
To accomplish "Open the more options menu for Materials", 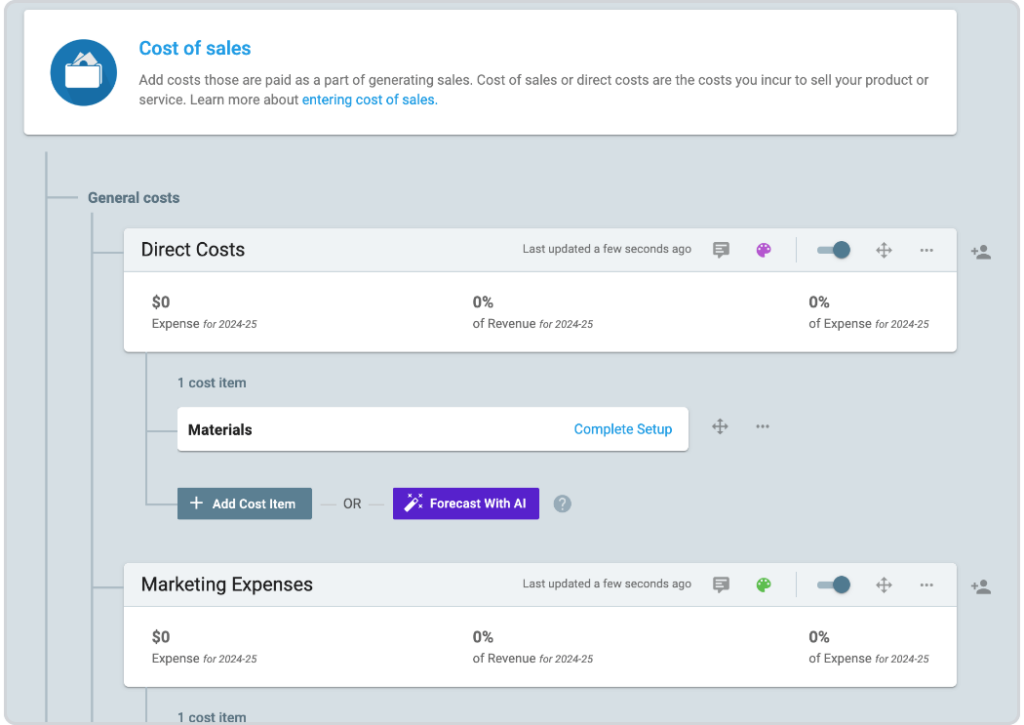I will 762,426.
